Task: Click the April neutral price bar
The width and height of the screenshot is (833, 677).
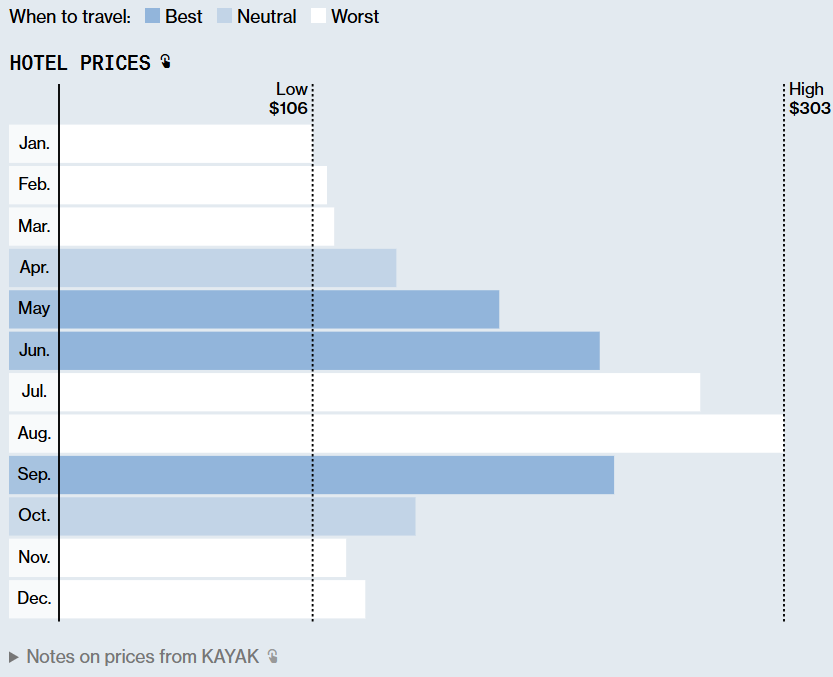Action: [x=228, y=268]
